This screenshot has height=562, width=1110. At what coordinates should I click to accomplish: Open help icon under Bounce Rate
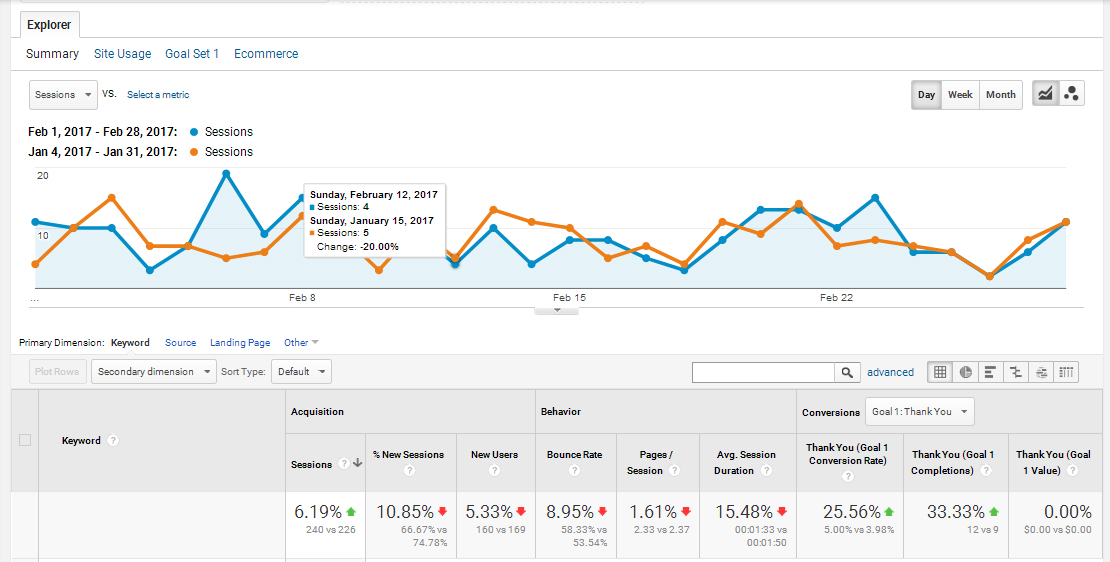(x=574, y=471)
